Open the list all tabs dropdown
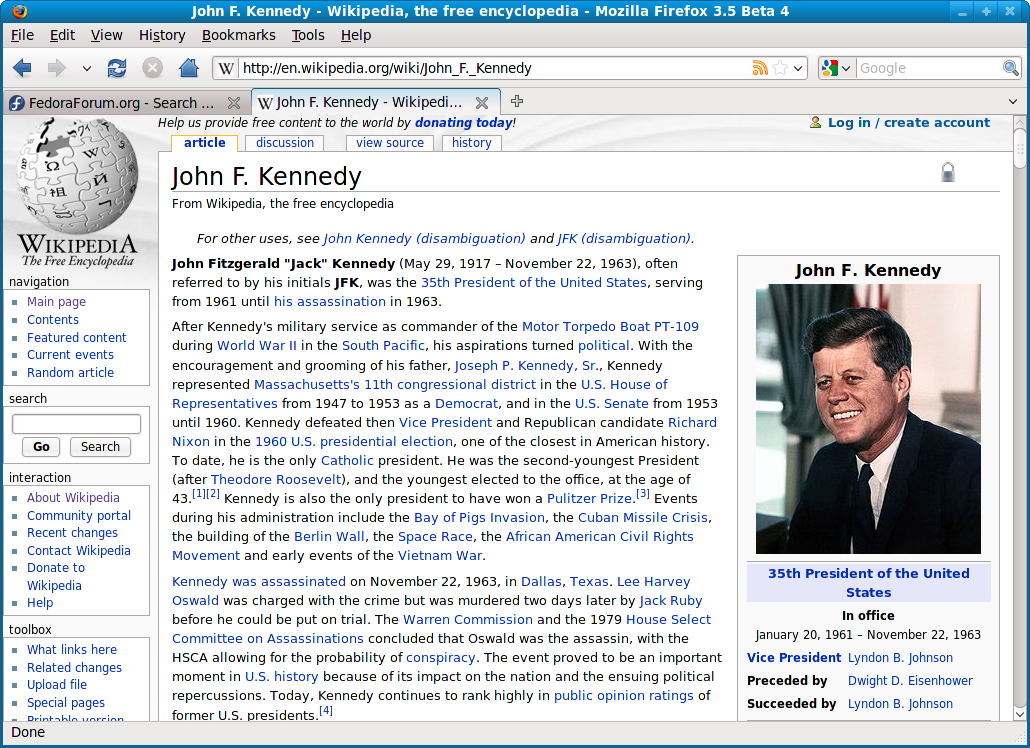This screenshot has height=748, width=1030. 1013,102
